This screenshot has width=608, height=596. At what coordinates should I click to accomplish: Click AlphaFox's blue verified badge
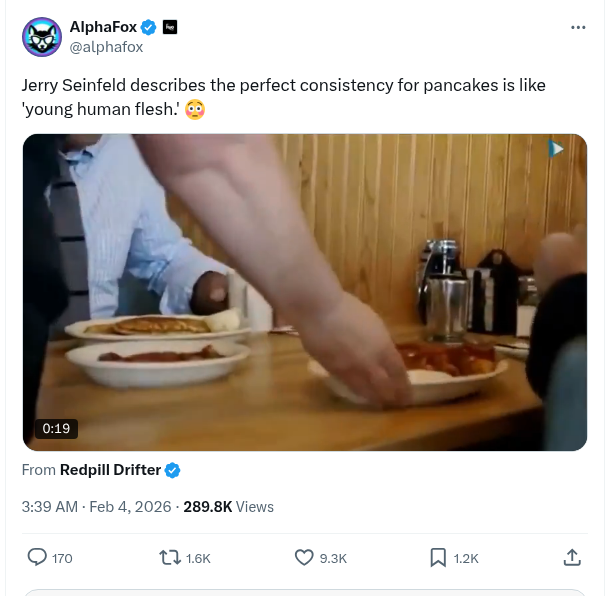(x=148, y=27)
